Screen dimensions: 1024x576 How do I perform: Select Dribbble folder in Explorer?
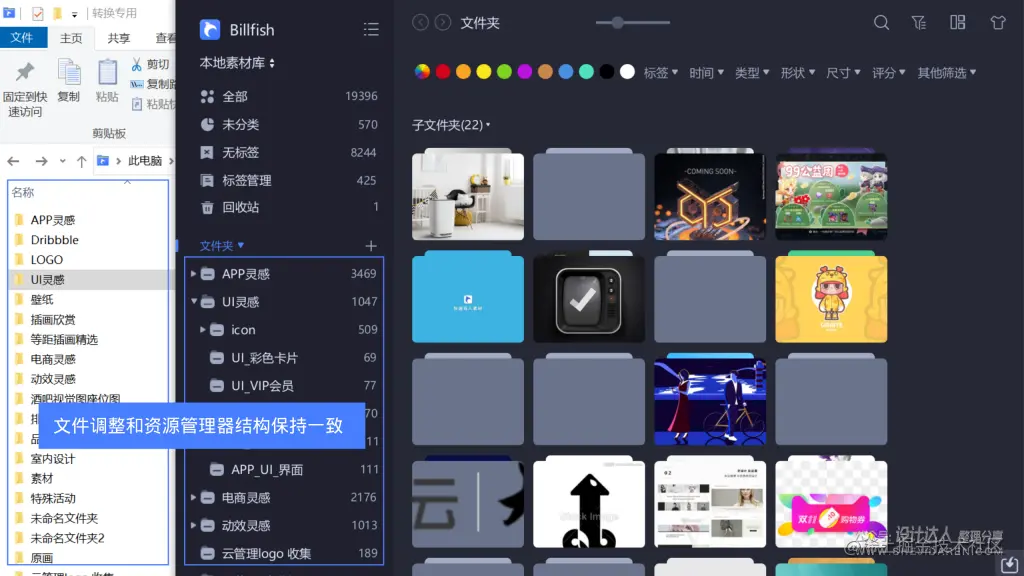54,240
